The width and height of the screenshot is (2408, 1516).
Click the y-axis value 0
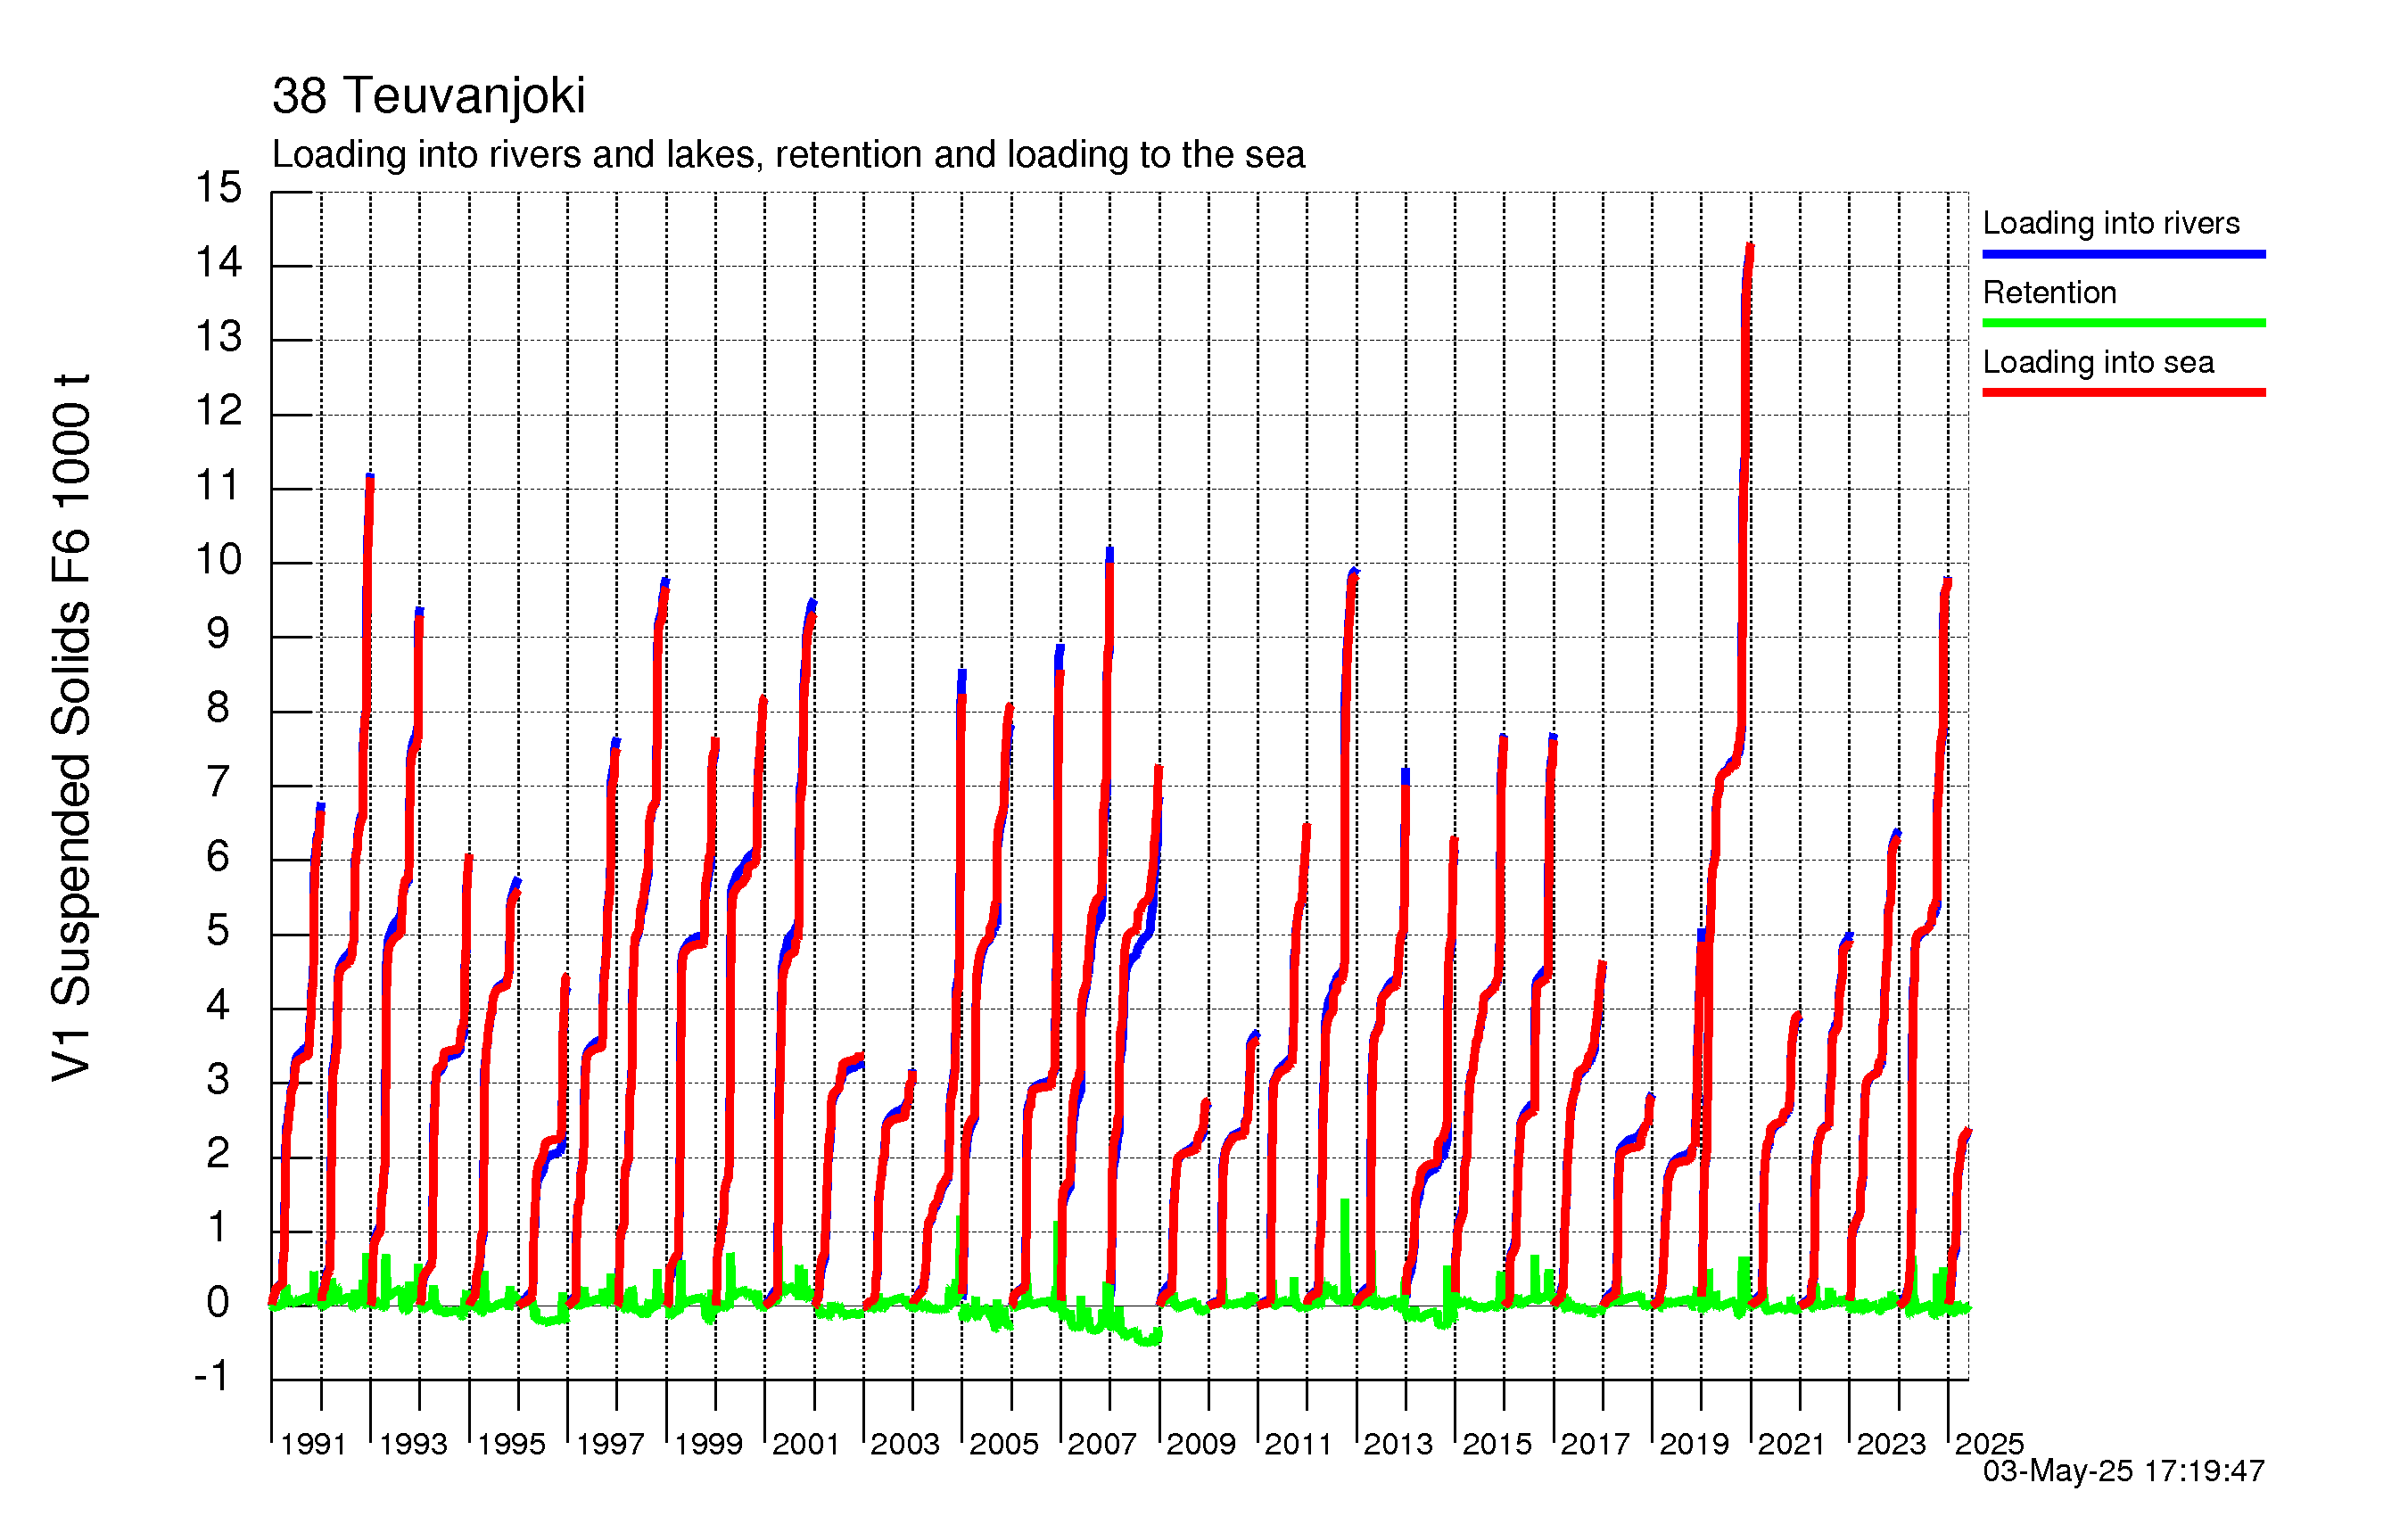(218, 1303)
